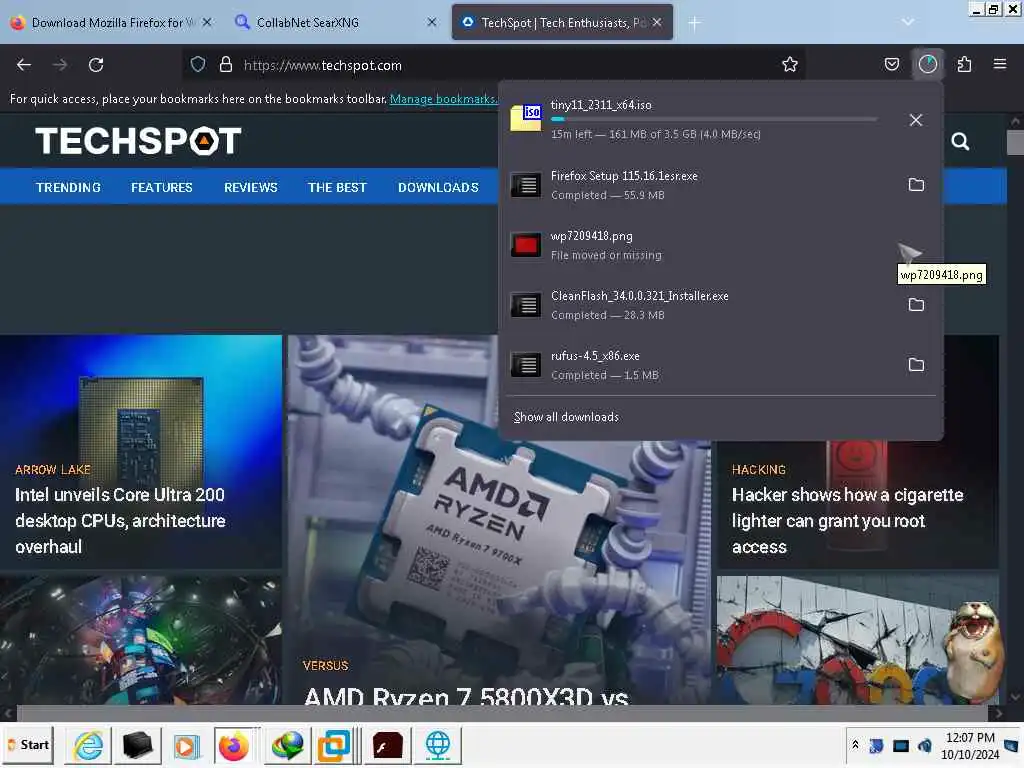
Task: Click the vertical page scrollbar thumb
Action: click(x=1015, y=142)
